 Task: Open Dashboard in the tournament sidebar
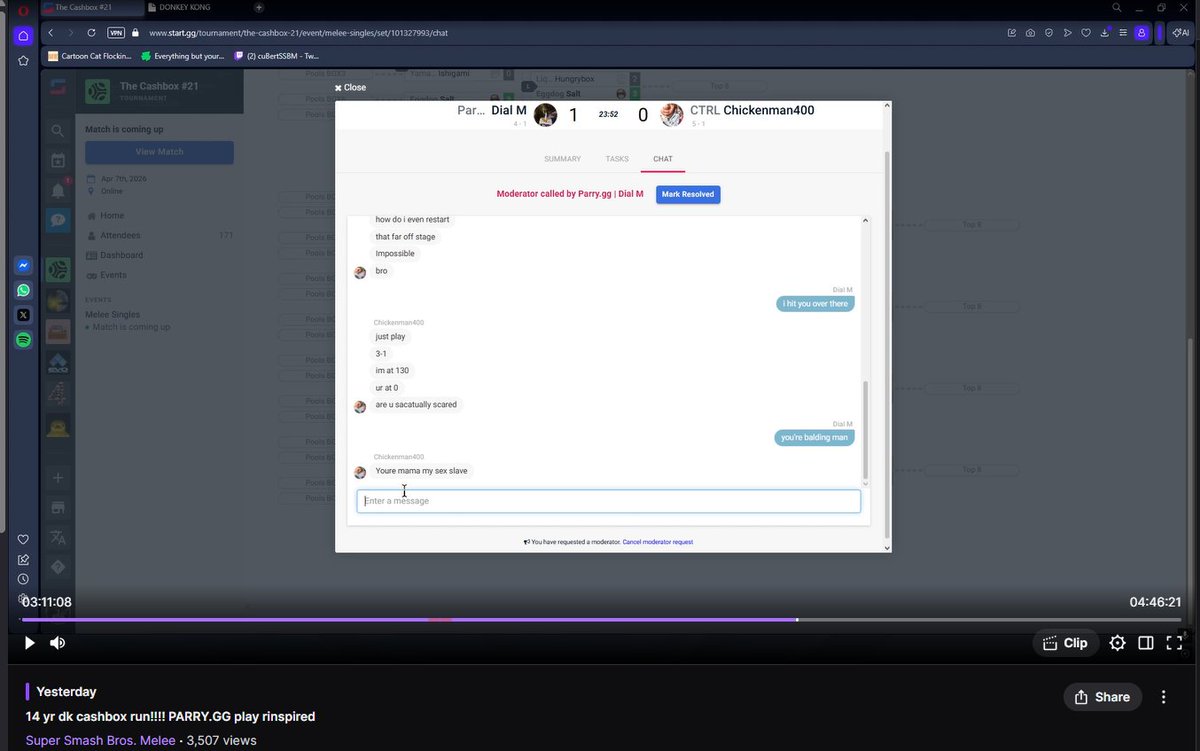coord(120,255)
